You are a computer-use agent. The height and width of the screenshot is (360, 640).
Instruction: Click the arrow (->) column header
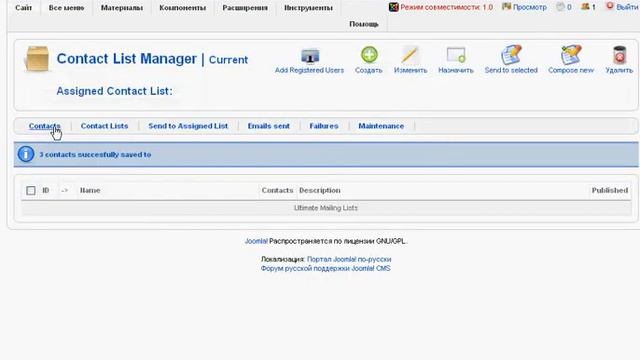64,190
